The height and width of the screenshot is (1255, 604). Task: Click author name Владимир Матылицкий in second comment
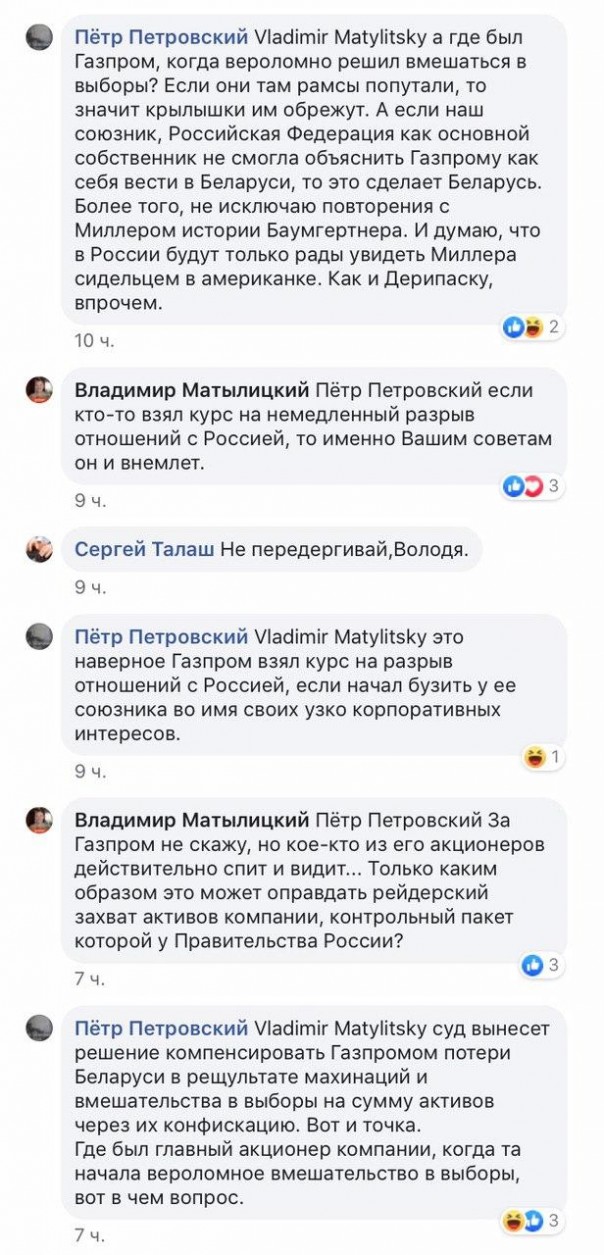pyautogui.click(x=193, y=389)
